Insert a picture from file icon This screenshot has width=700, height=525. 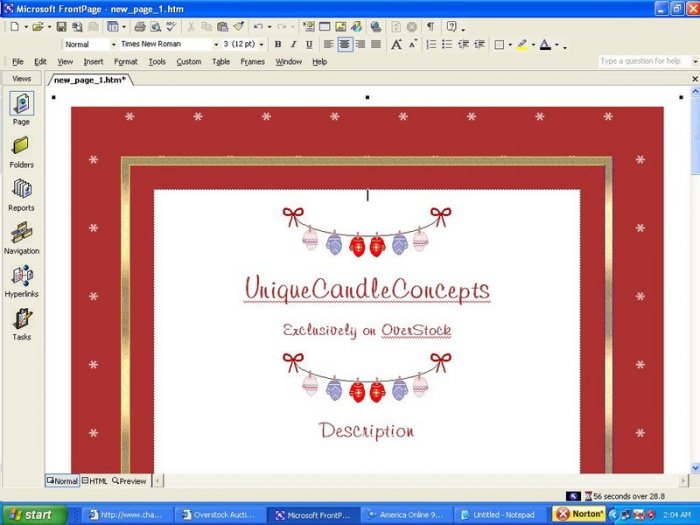point(341,27)
